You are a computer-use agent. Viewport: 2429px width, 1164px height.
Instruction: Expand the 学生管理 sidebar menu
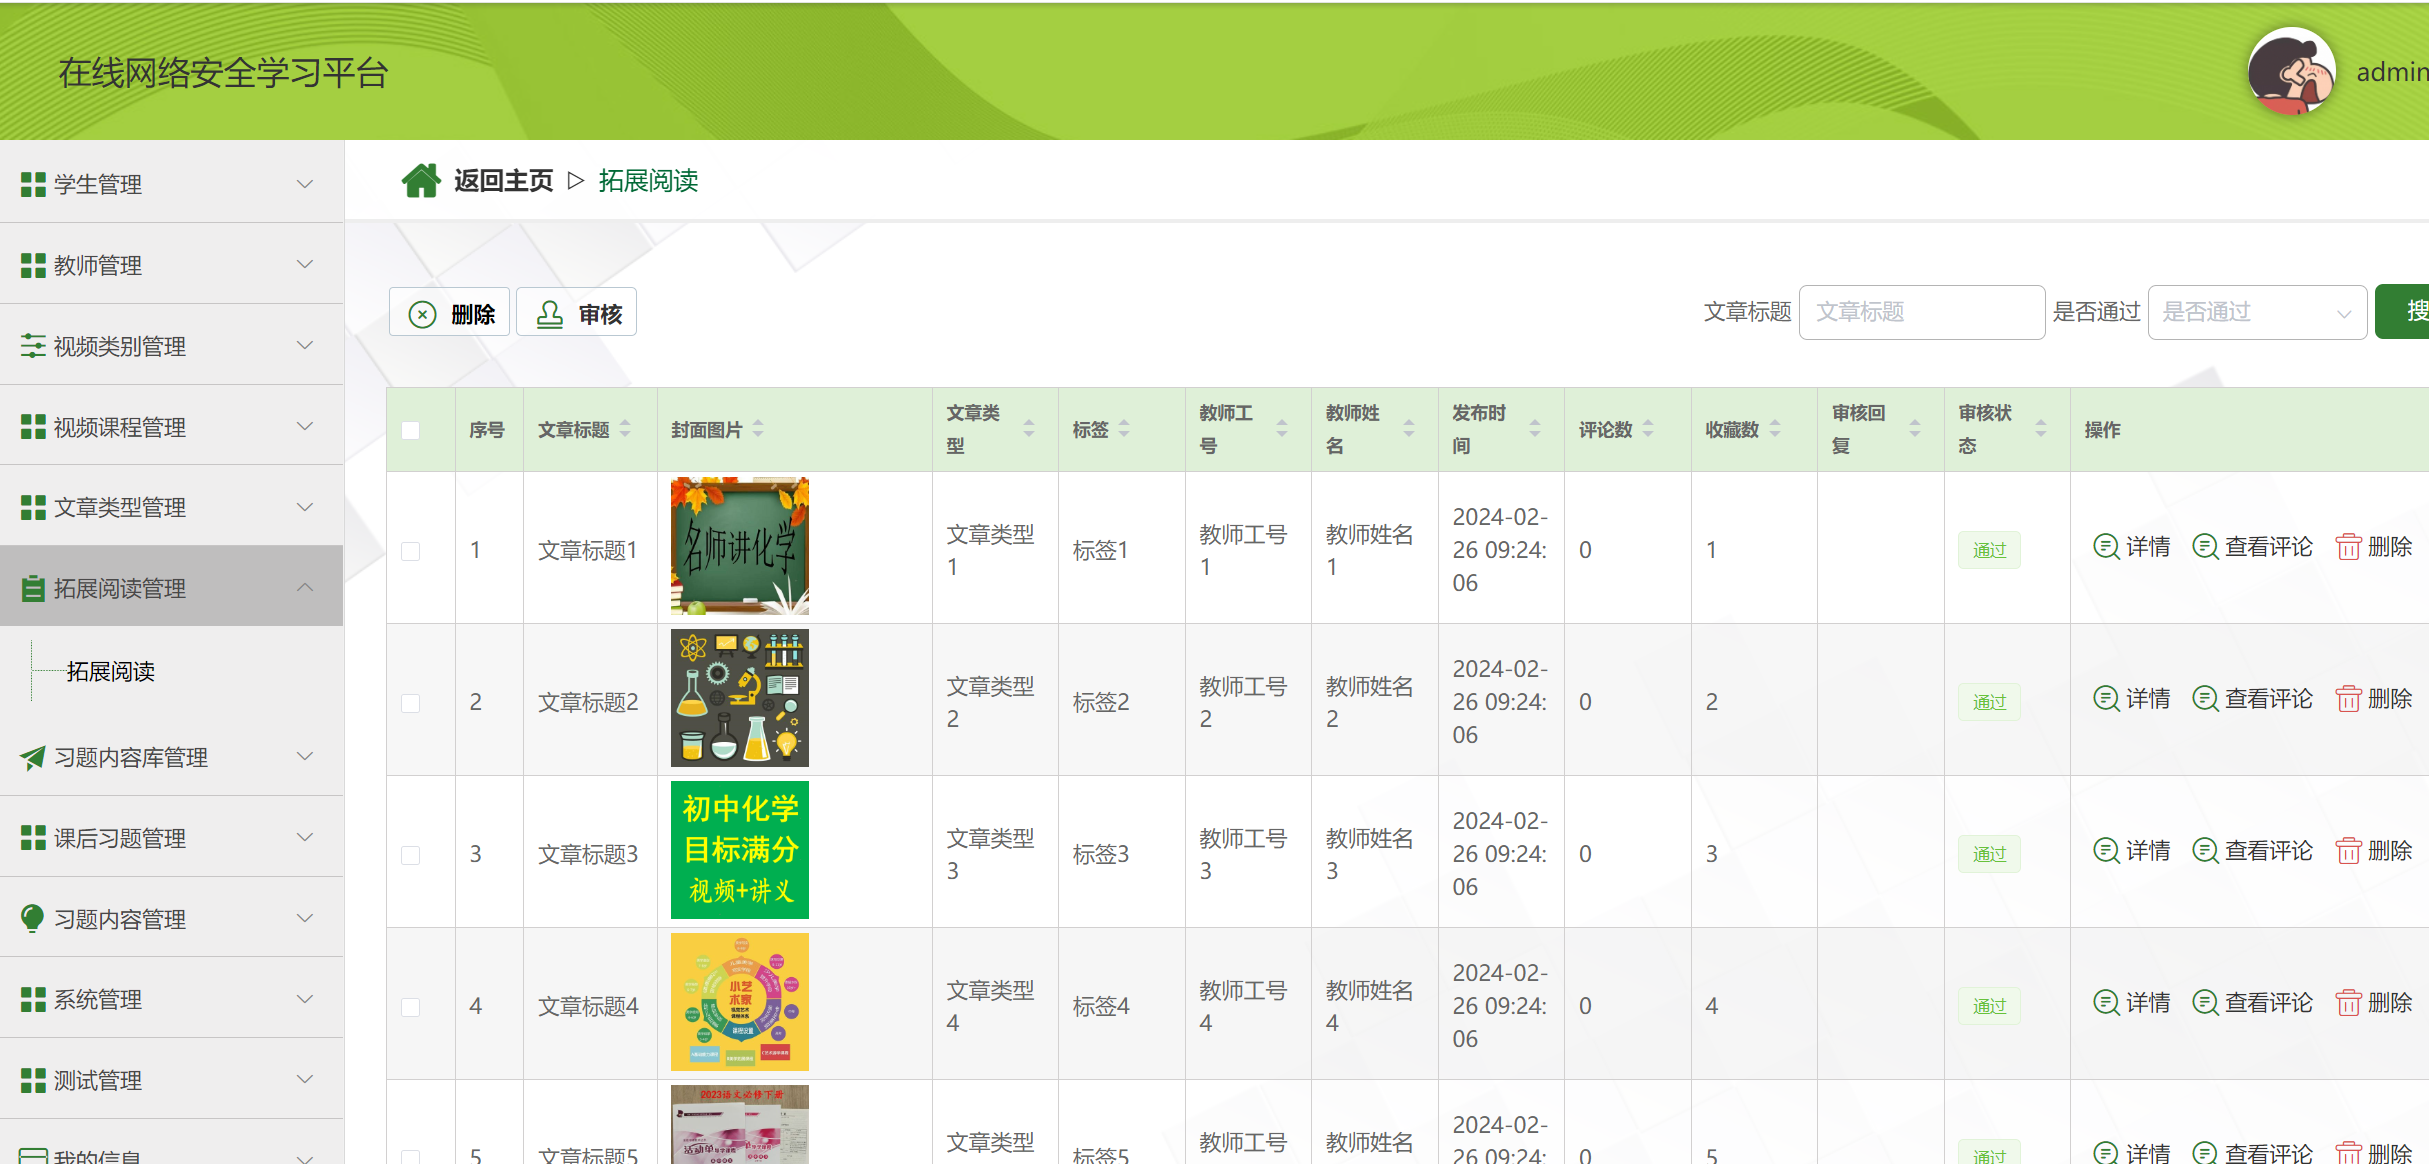coord(170,184)
